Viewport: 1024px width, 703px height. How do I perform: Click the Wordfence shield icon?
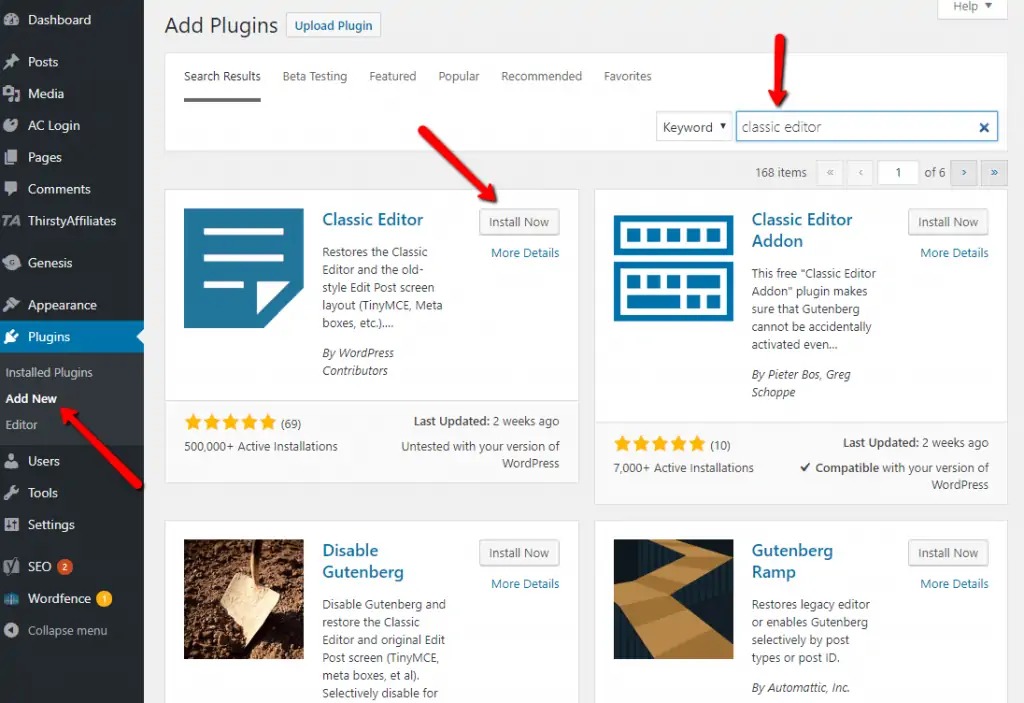(x=10, y=598)
